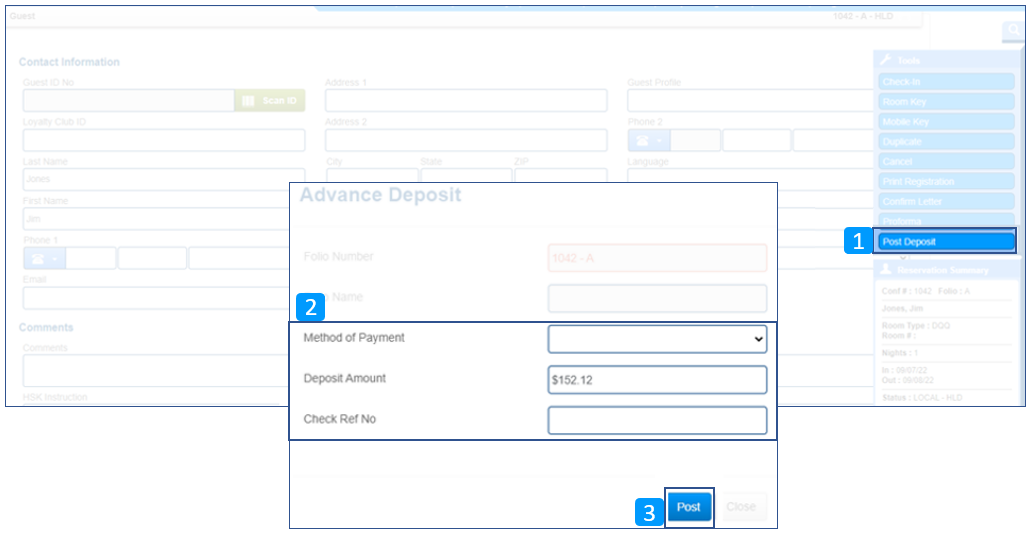
Task: Select Confirm Letter in Tools
Action: tap(946, 202)
